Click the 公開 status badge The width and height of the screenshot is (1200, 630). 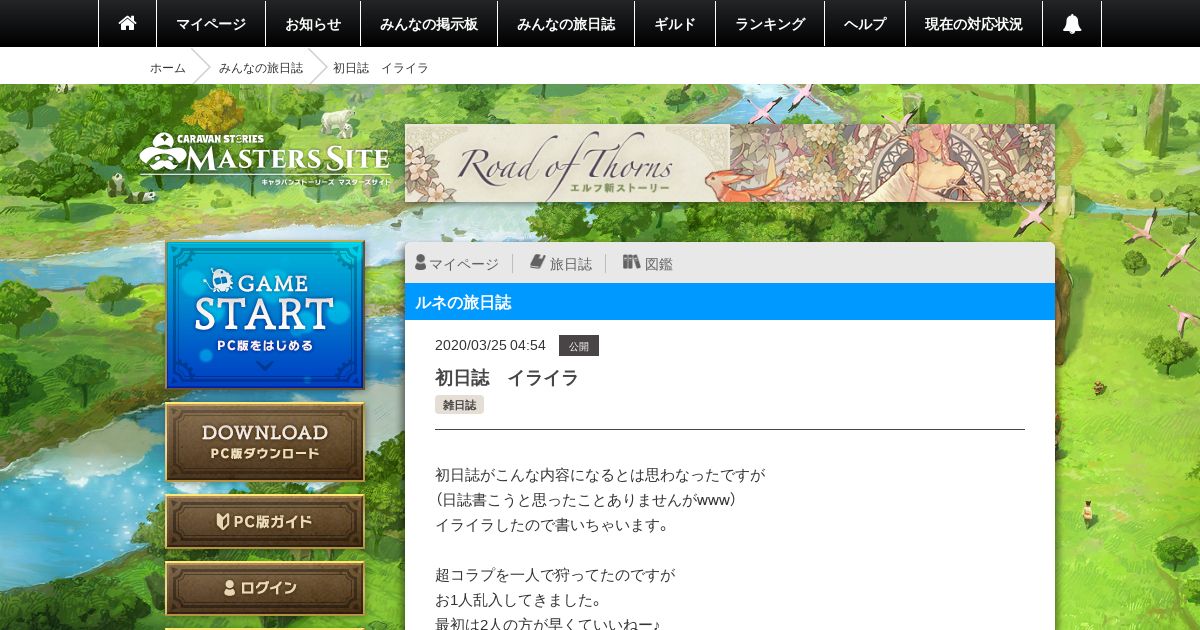[579, 346]
